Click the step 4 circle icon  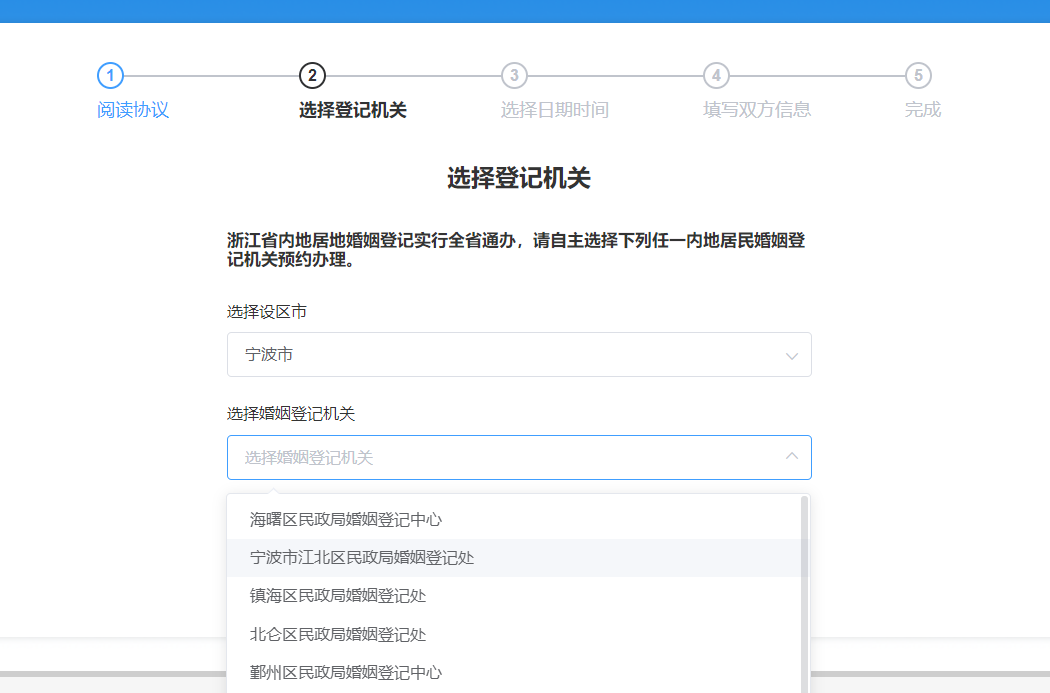point(716,75)
